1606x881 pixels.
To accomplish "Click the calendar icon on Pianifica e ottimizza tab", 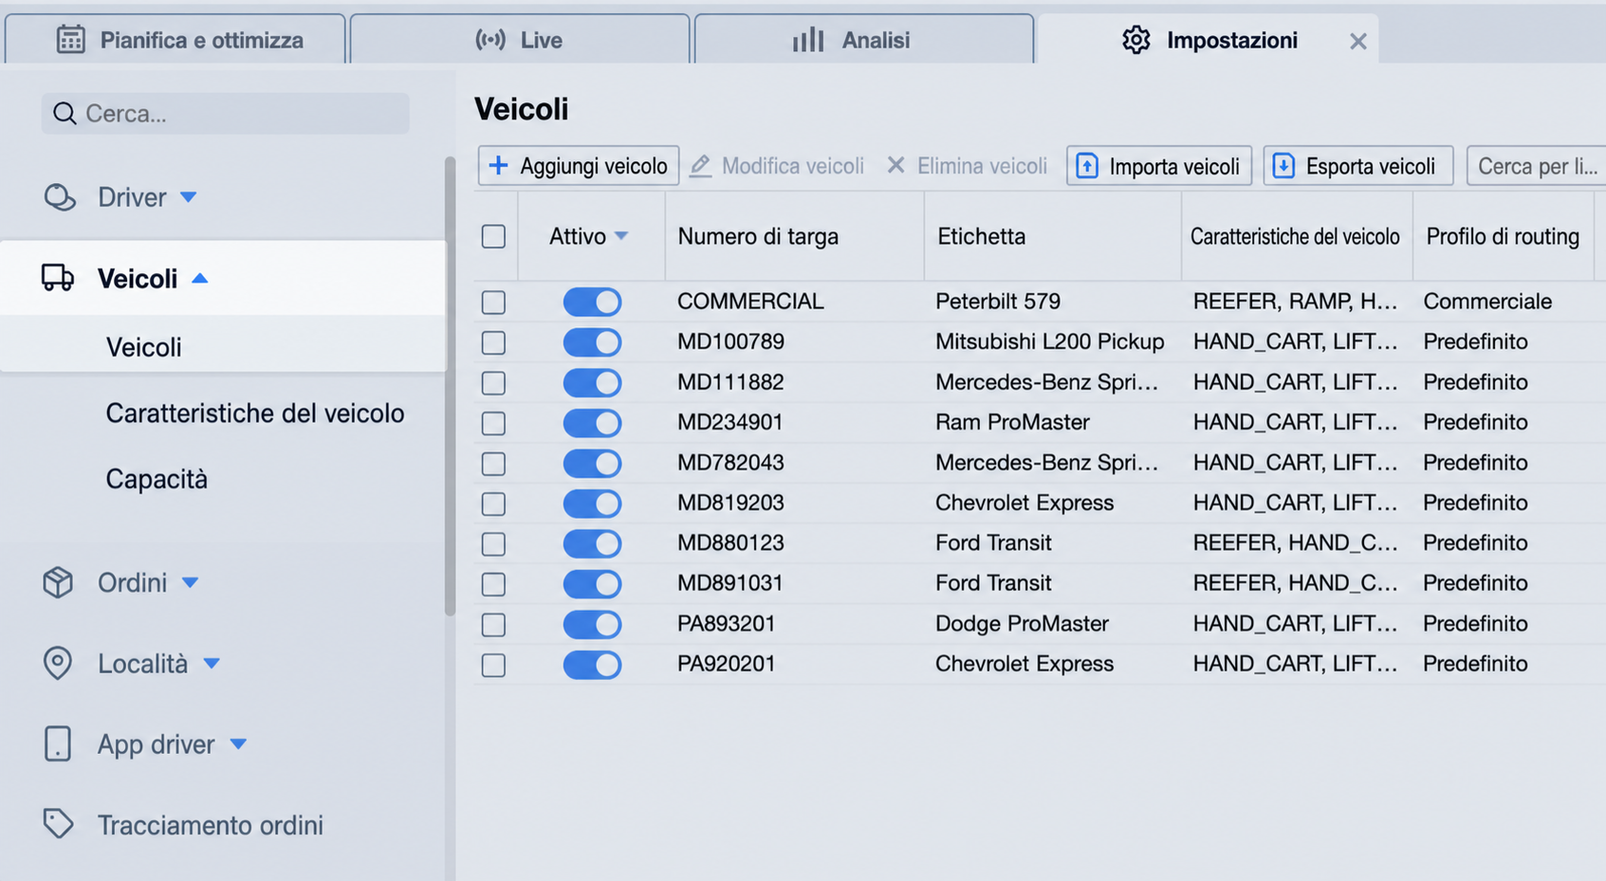I will [70, 40].
